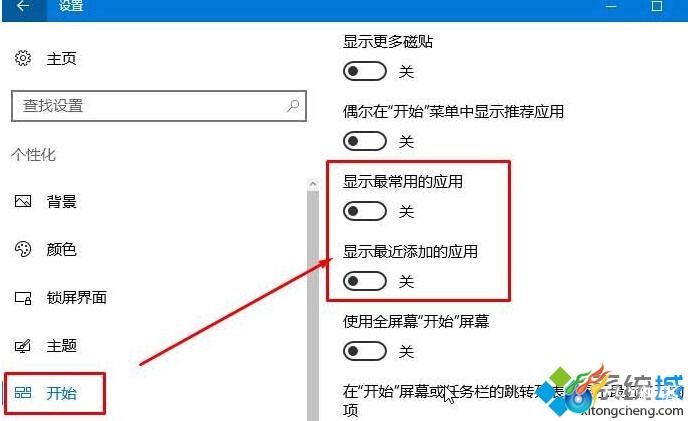Toggle 显示最常用的应用 switch
The height and width of the screenshot is (421, 688).
pos(365,211)
